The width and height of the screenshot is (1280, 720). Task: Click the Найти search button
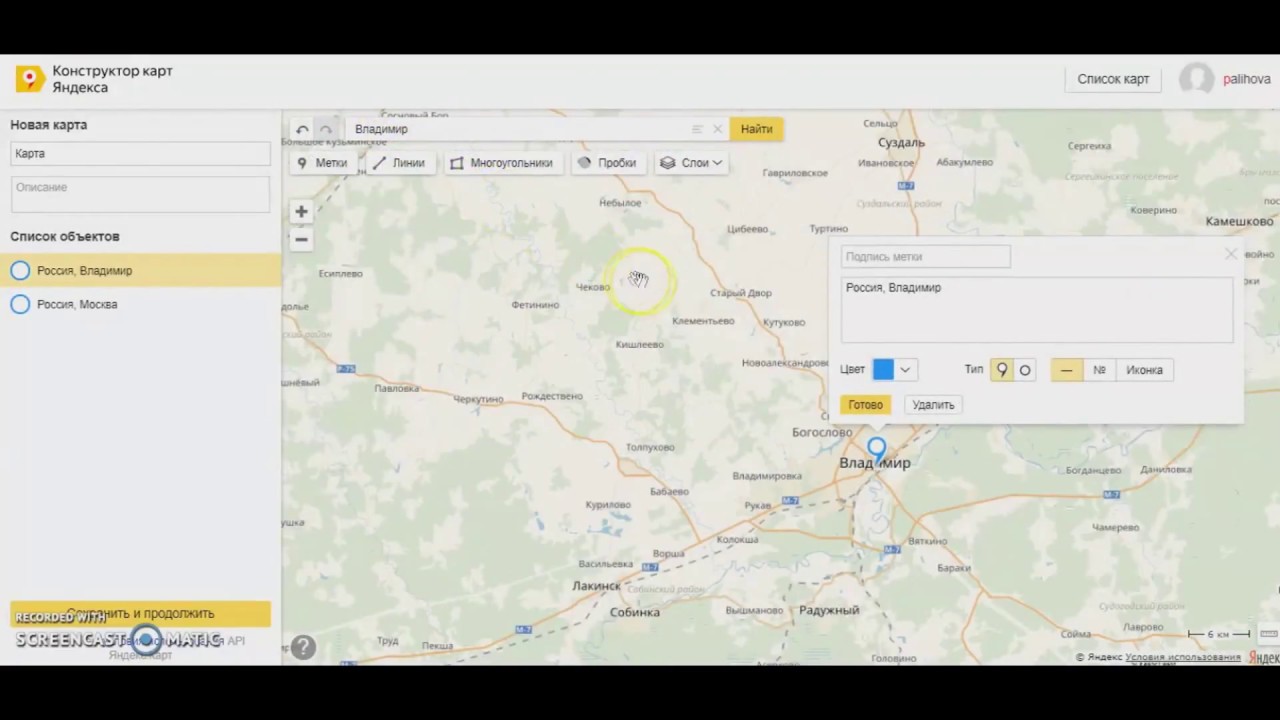pyautogui.click(x=756, y=129)
